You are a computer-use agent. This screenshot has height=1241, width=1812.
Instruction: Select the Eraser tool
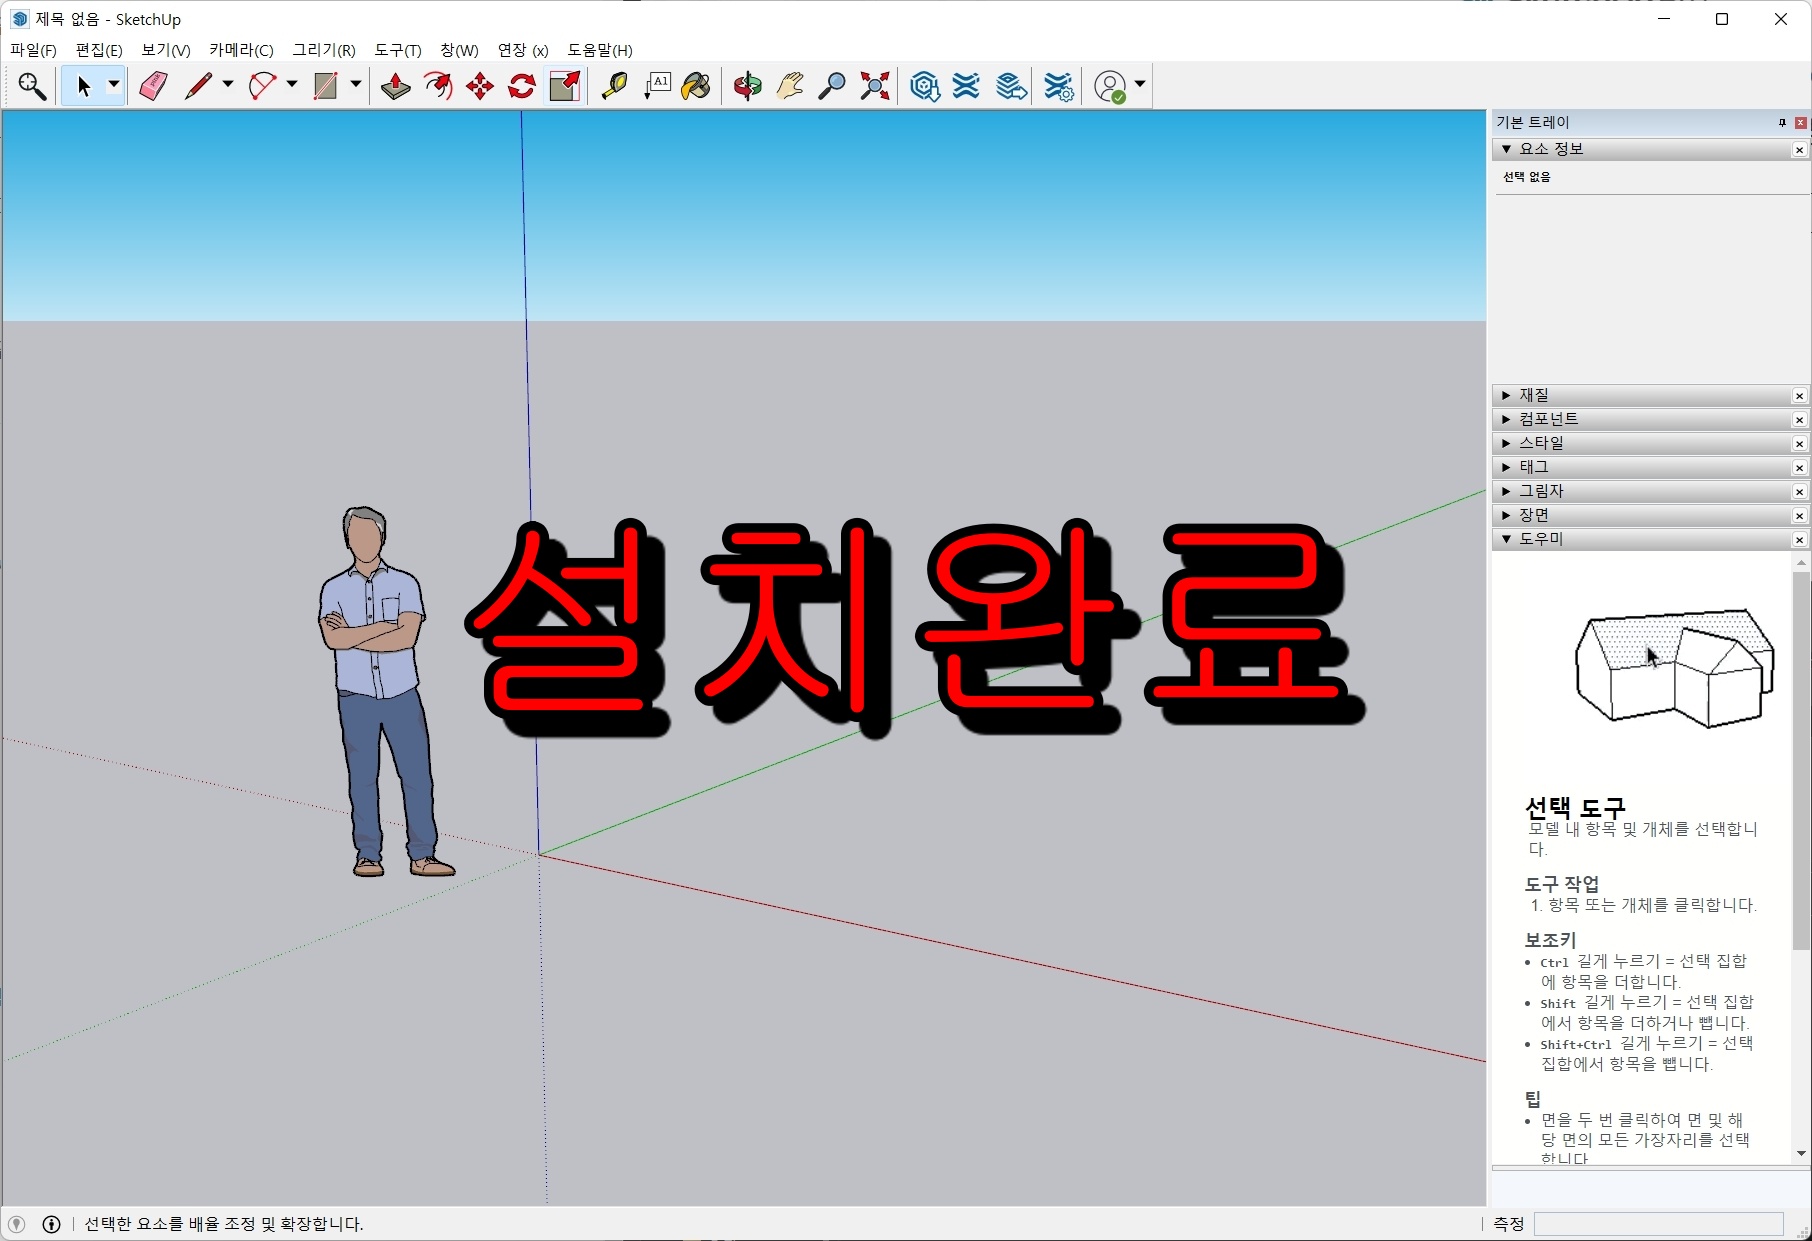(x=152, y=85)
